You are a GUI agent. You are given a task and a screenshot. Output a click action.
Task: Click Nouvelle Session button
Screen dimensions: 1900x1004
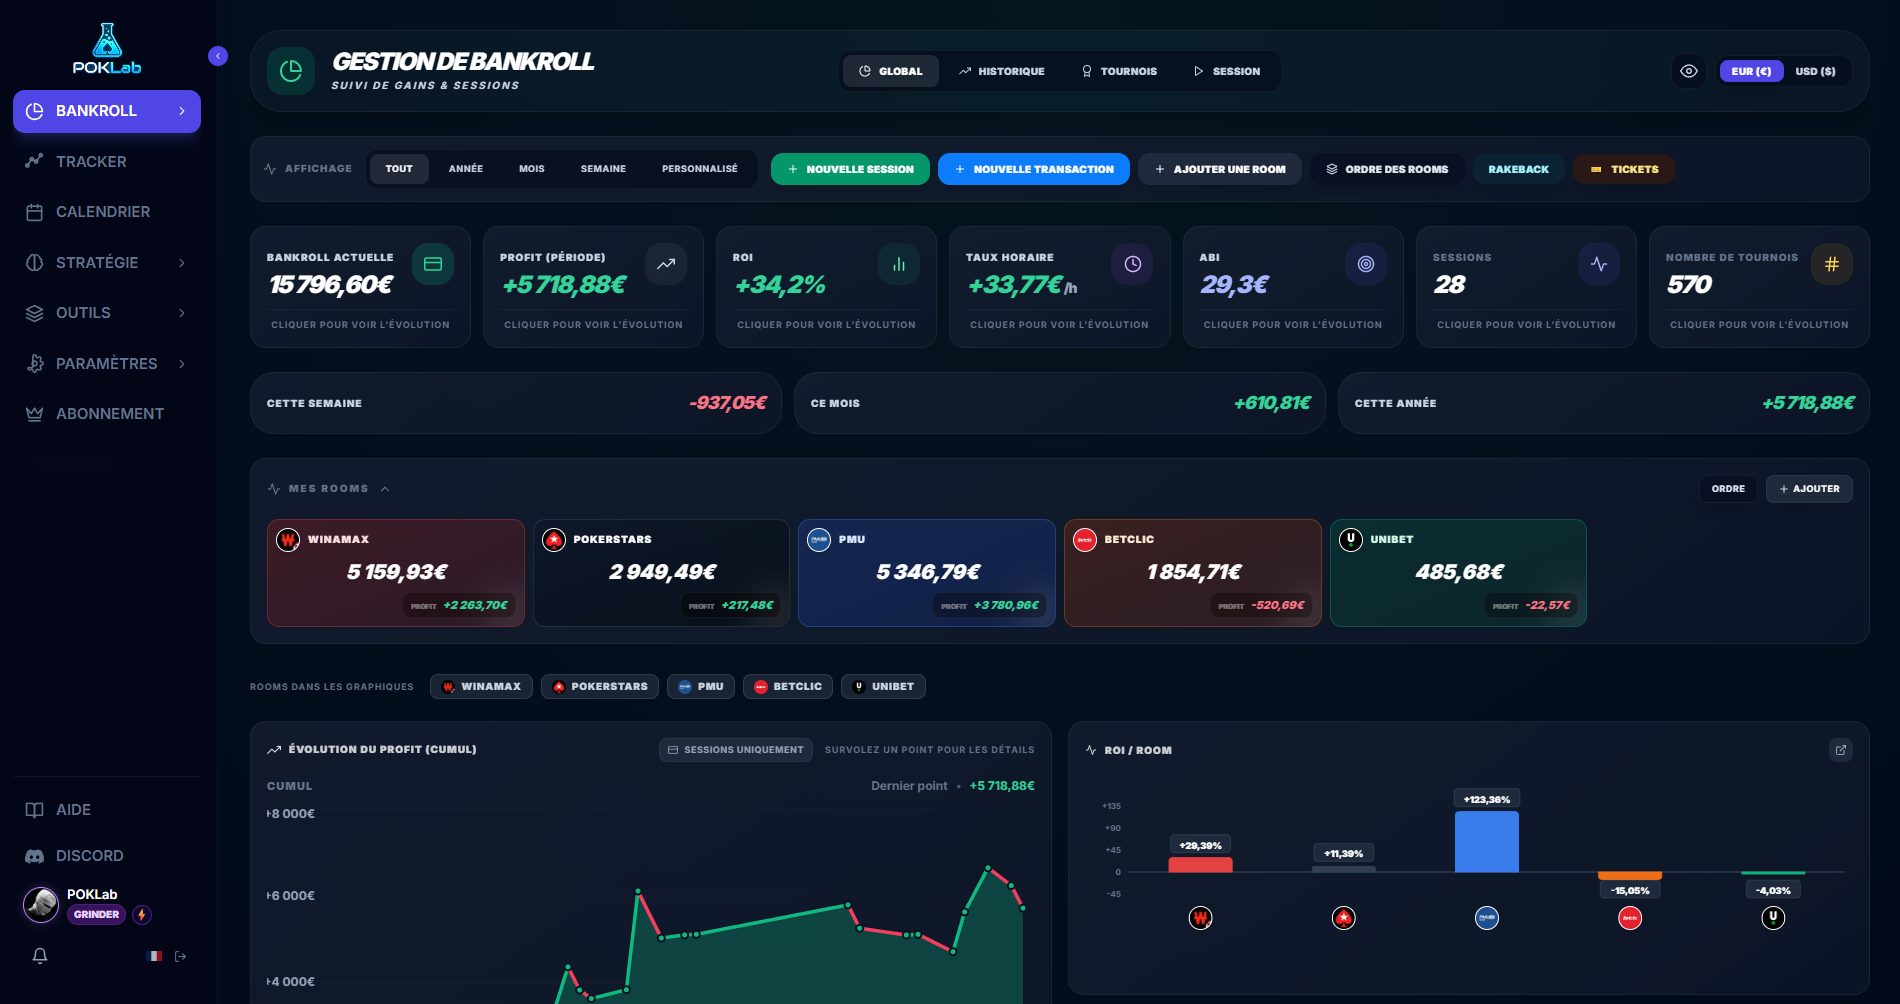850,169
